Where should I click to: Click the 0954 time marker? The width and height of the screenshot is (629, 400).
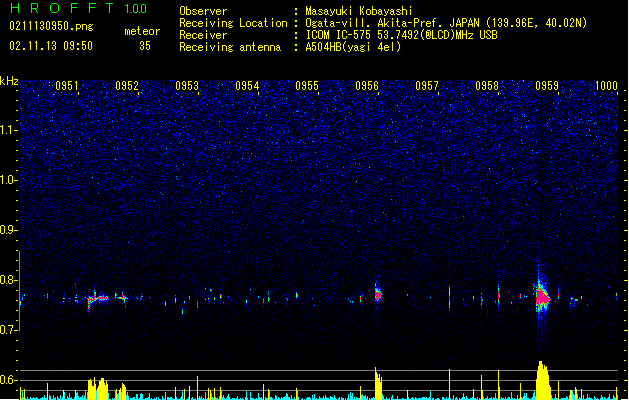click(247, 86)
